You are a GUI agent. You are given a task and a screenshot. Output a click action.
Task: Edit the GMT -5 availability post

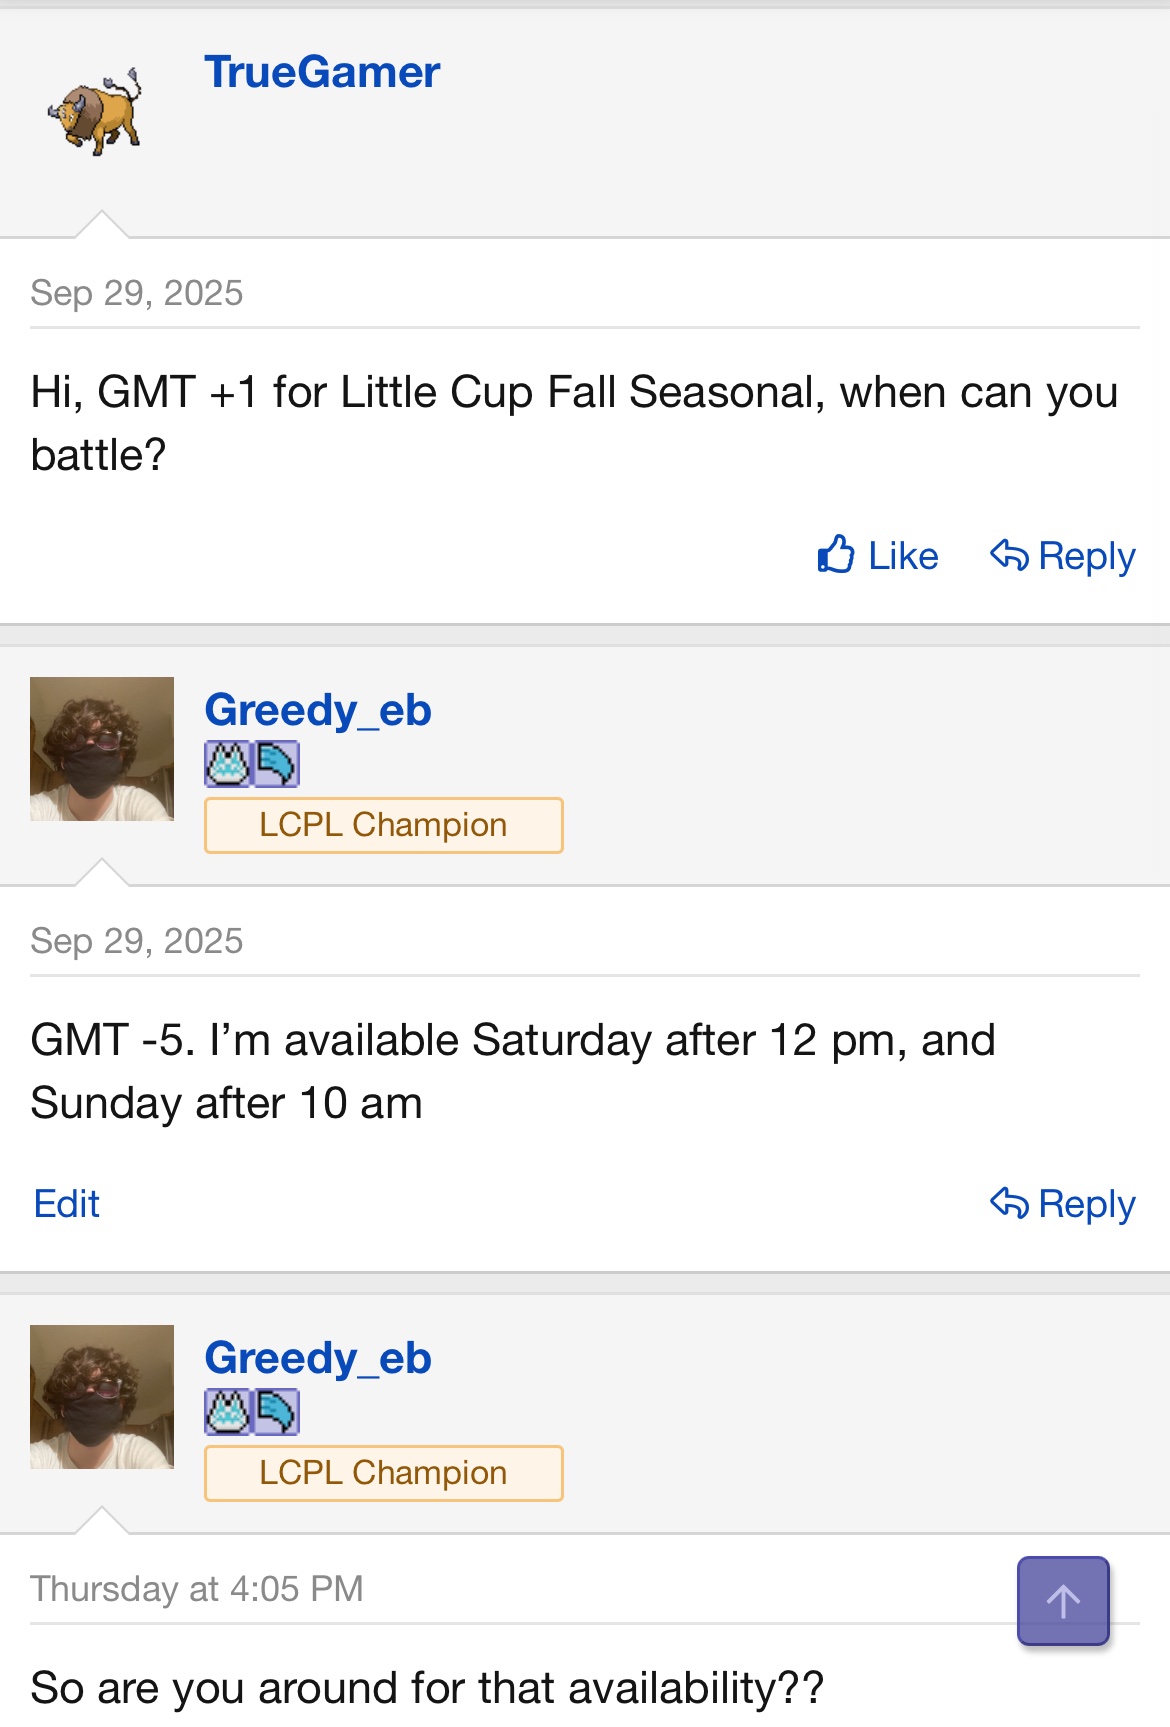[66, 1203]
